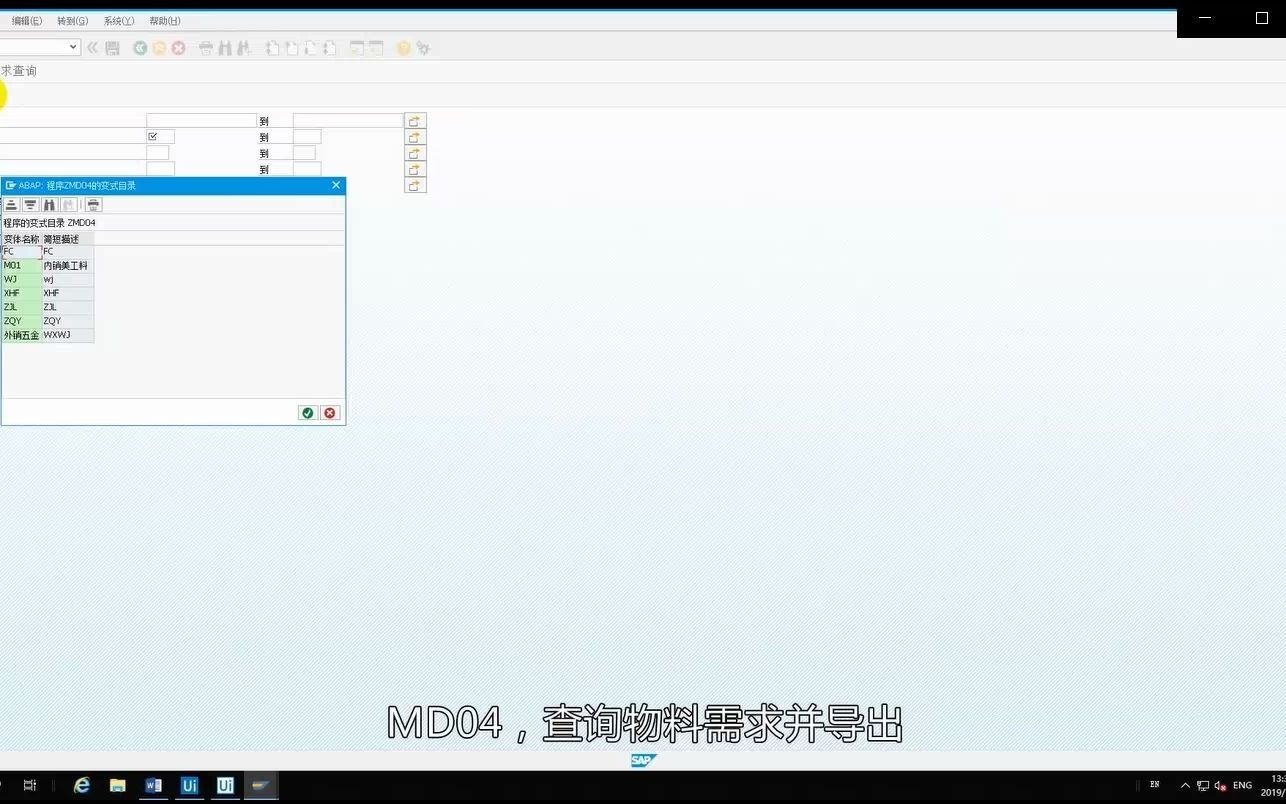Switch to SAP GUI taskbar icon
The image size is (1286, 804).
click(261, 785)
